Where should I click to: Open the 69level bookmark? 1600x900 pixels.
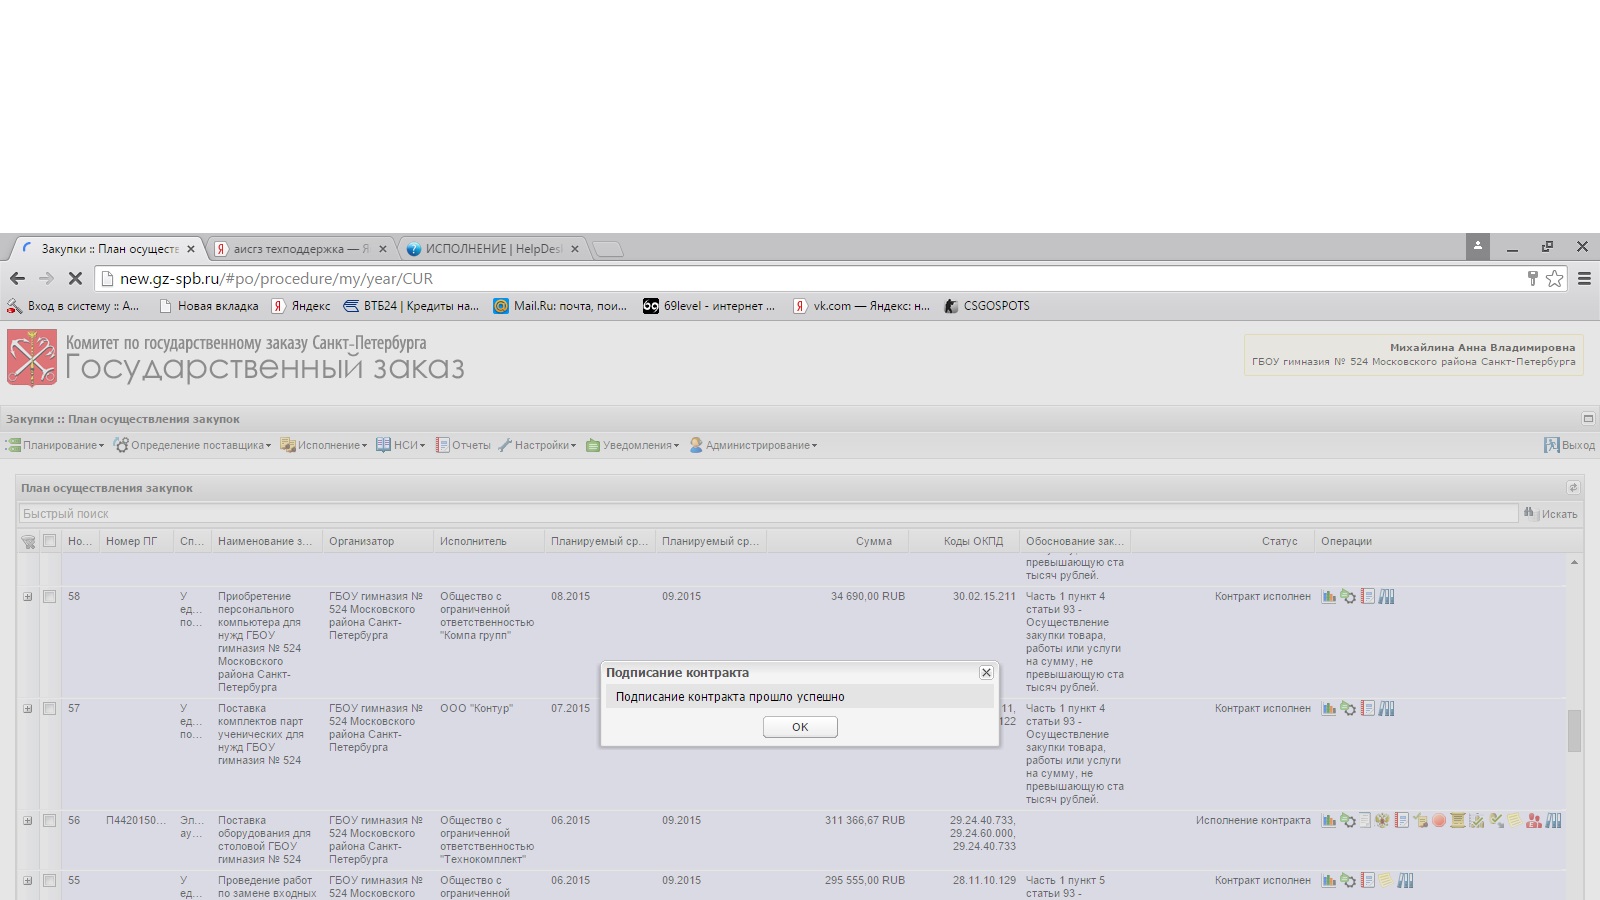click(x=709, y=306)
